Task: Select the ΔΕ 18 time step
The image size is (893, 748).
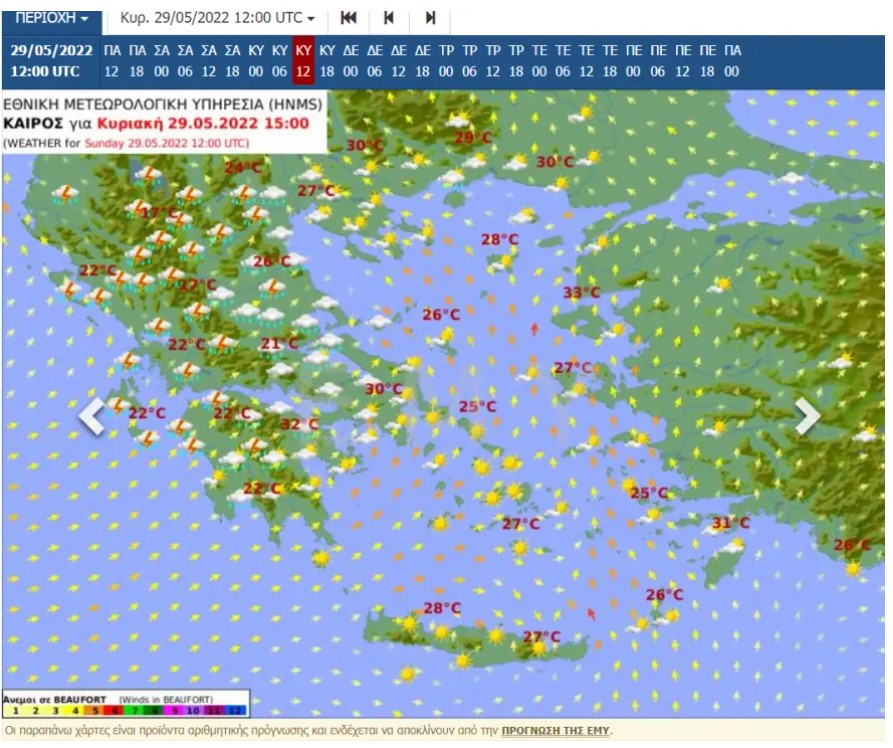Action: click(x=423, y=61)
